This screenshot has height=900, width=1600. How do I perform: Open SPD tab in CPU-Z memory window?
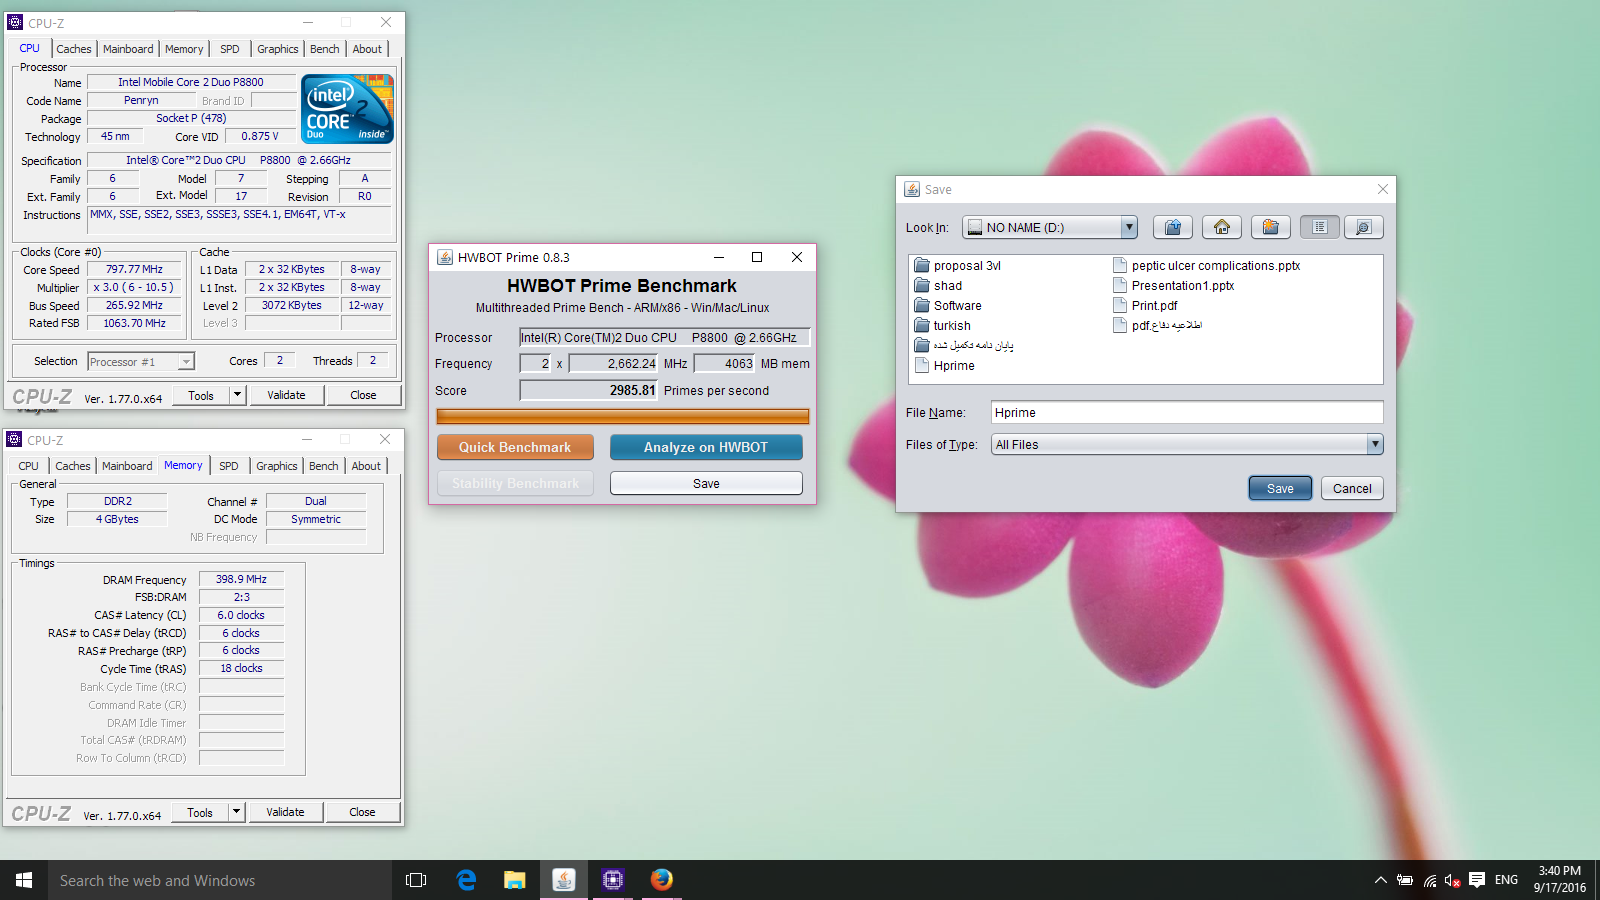point(229,466)
